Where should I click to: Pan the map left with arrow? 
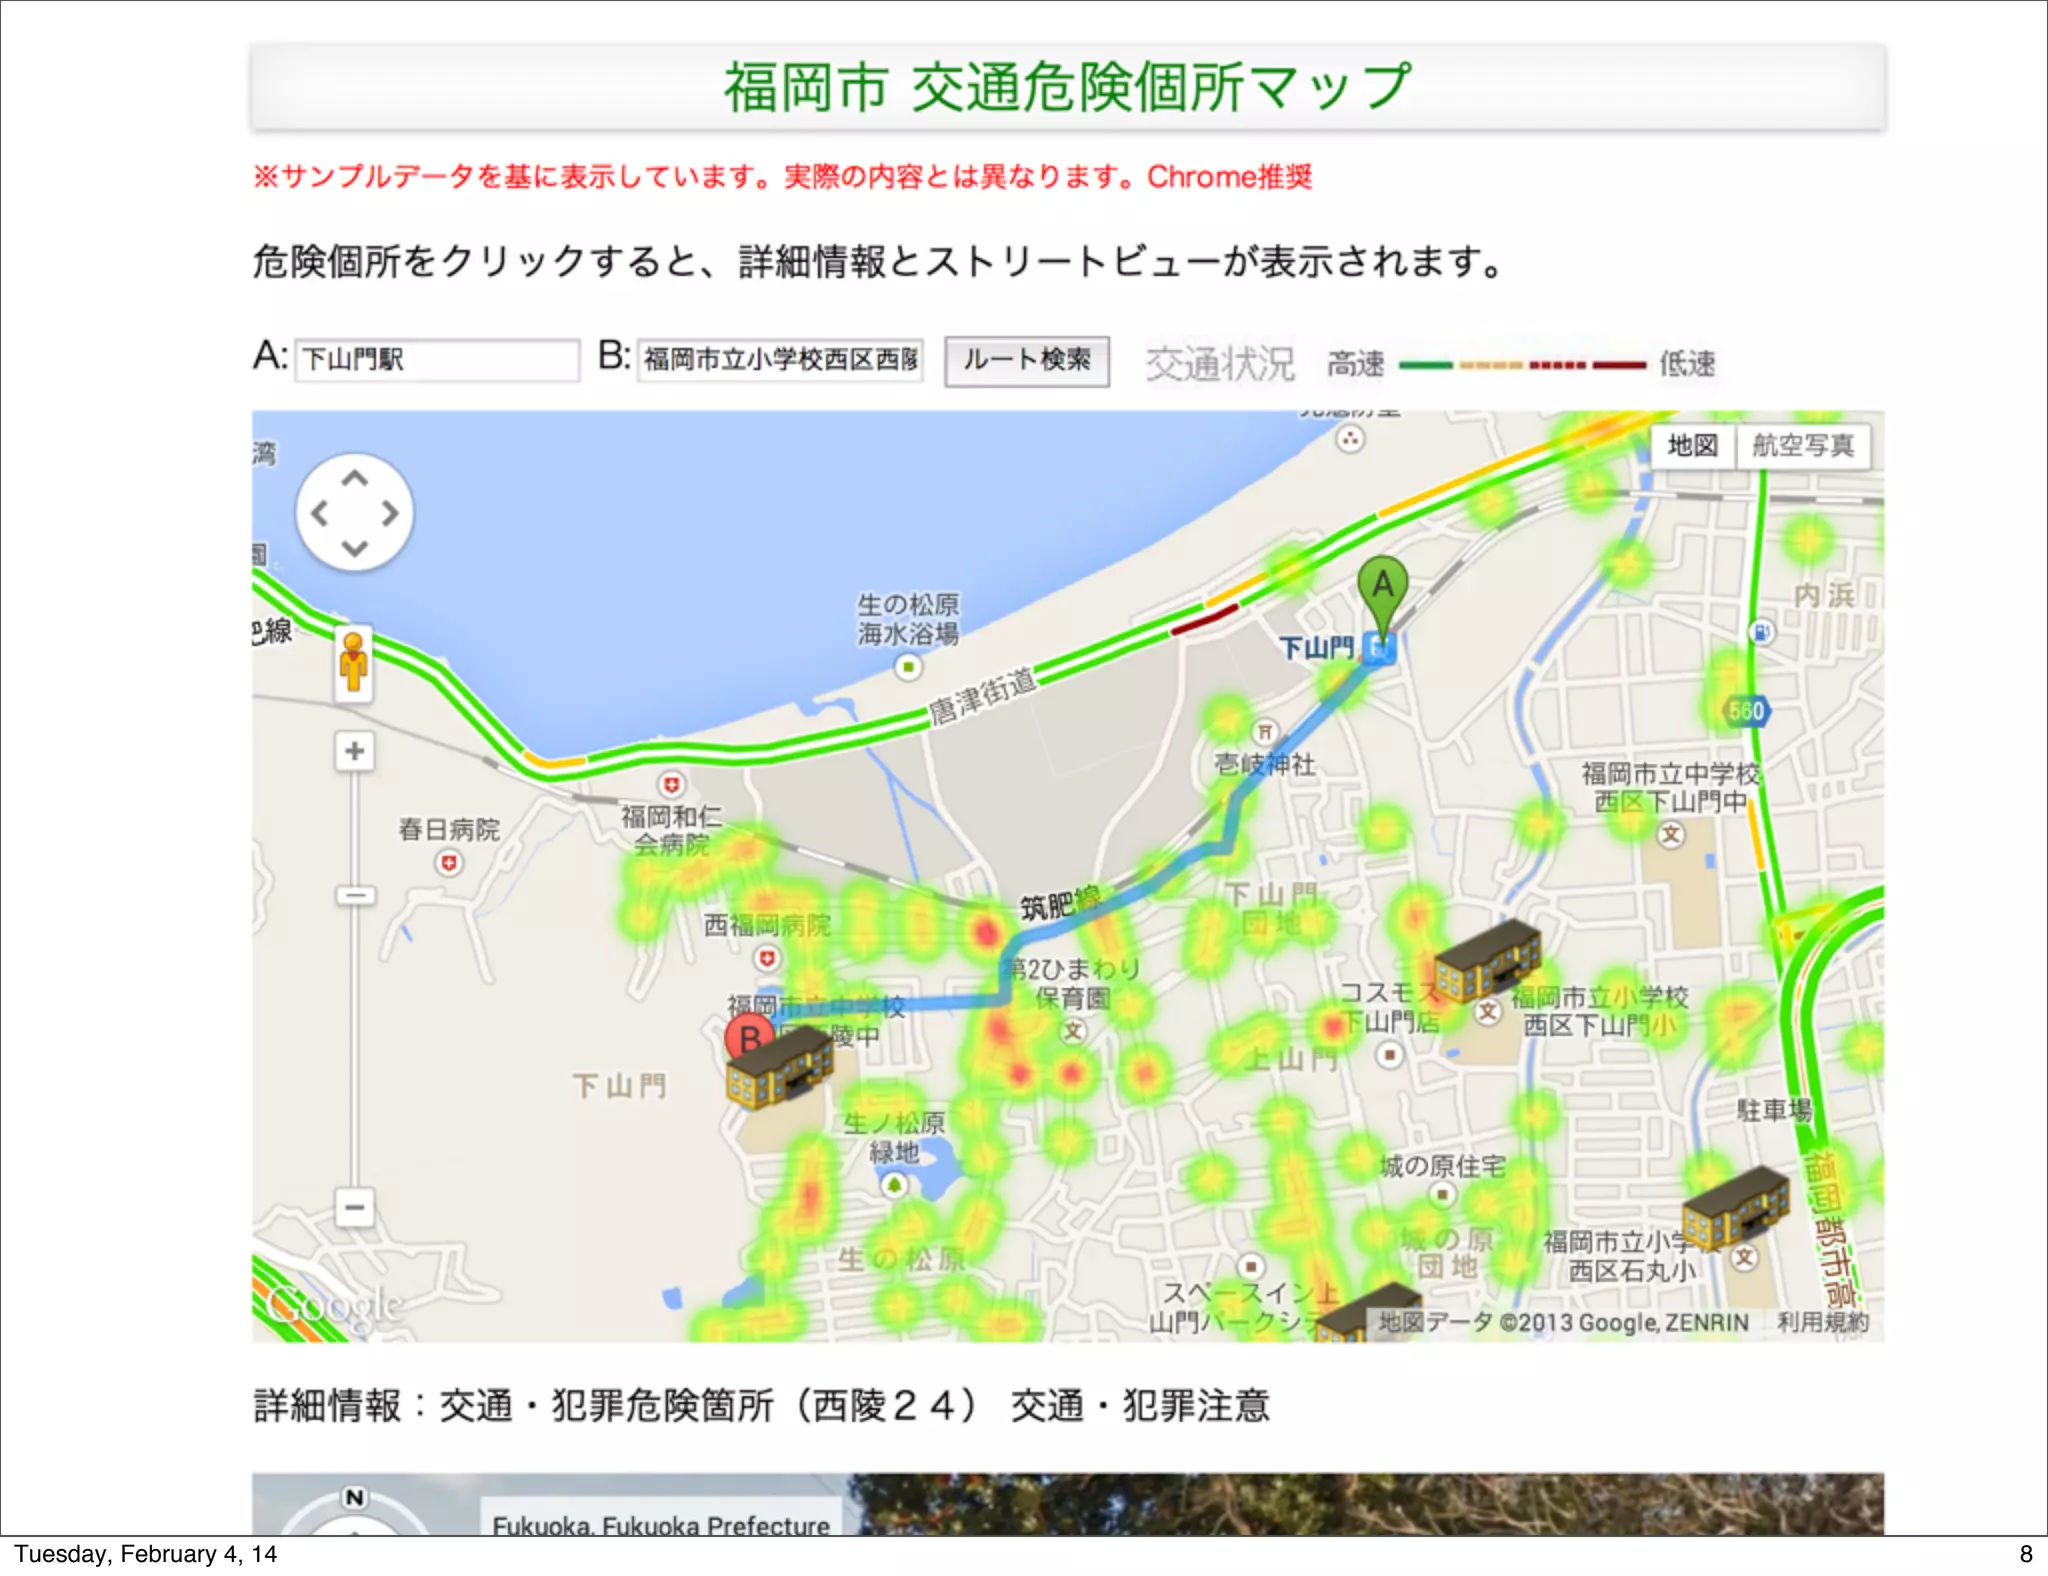[x=320, y=513]
